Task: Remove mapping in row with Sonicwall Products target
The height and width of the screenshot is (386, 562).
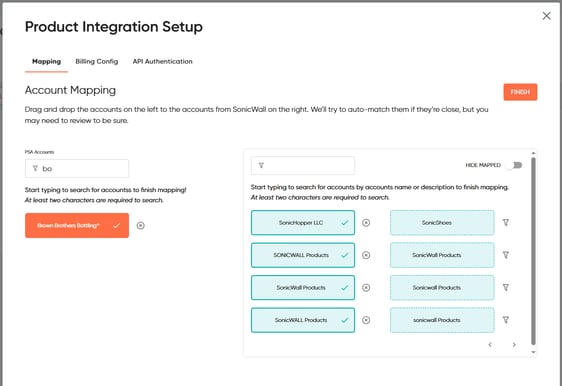Action: pyautogui.click(x=366, y=287)
